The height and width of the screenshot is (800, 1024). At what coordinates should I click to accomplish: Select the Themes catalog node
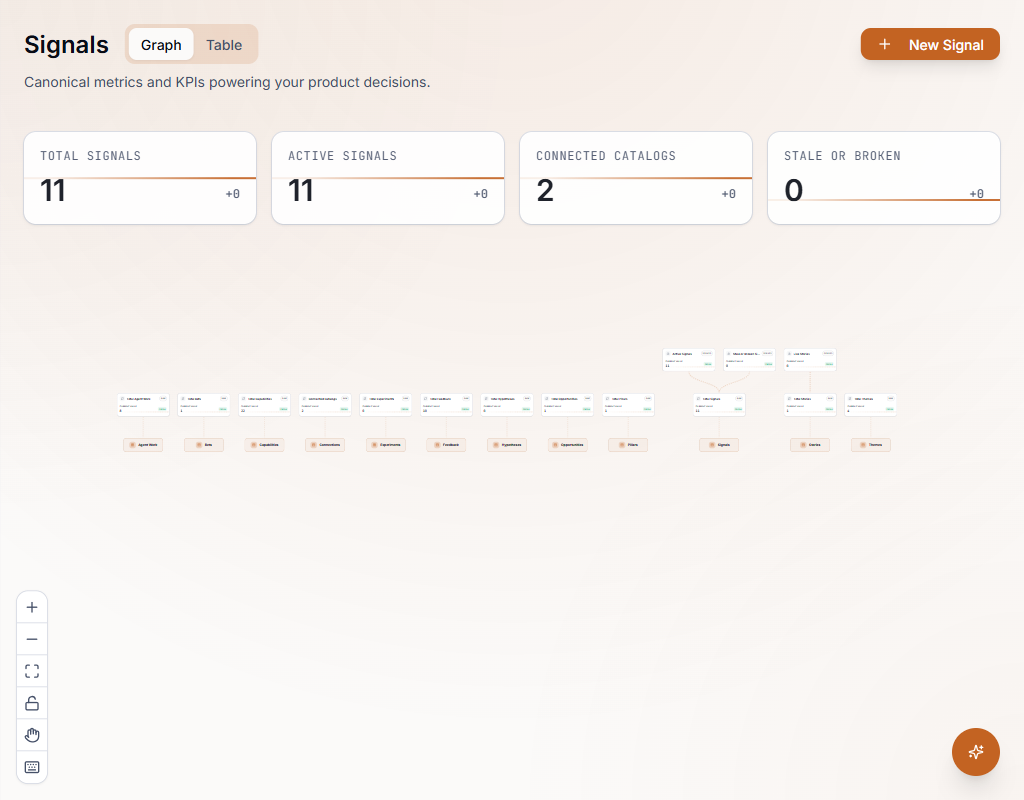(871, 445)
